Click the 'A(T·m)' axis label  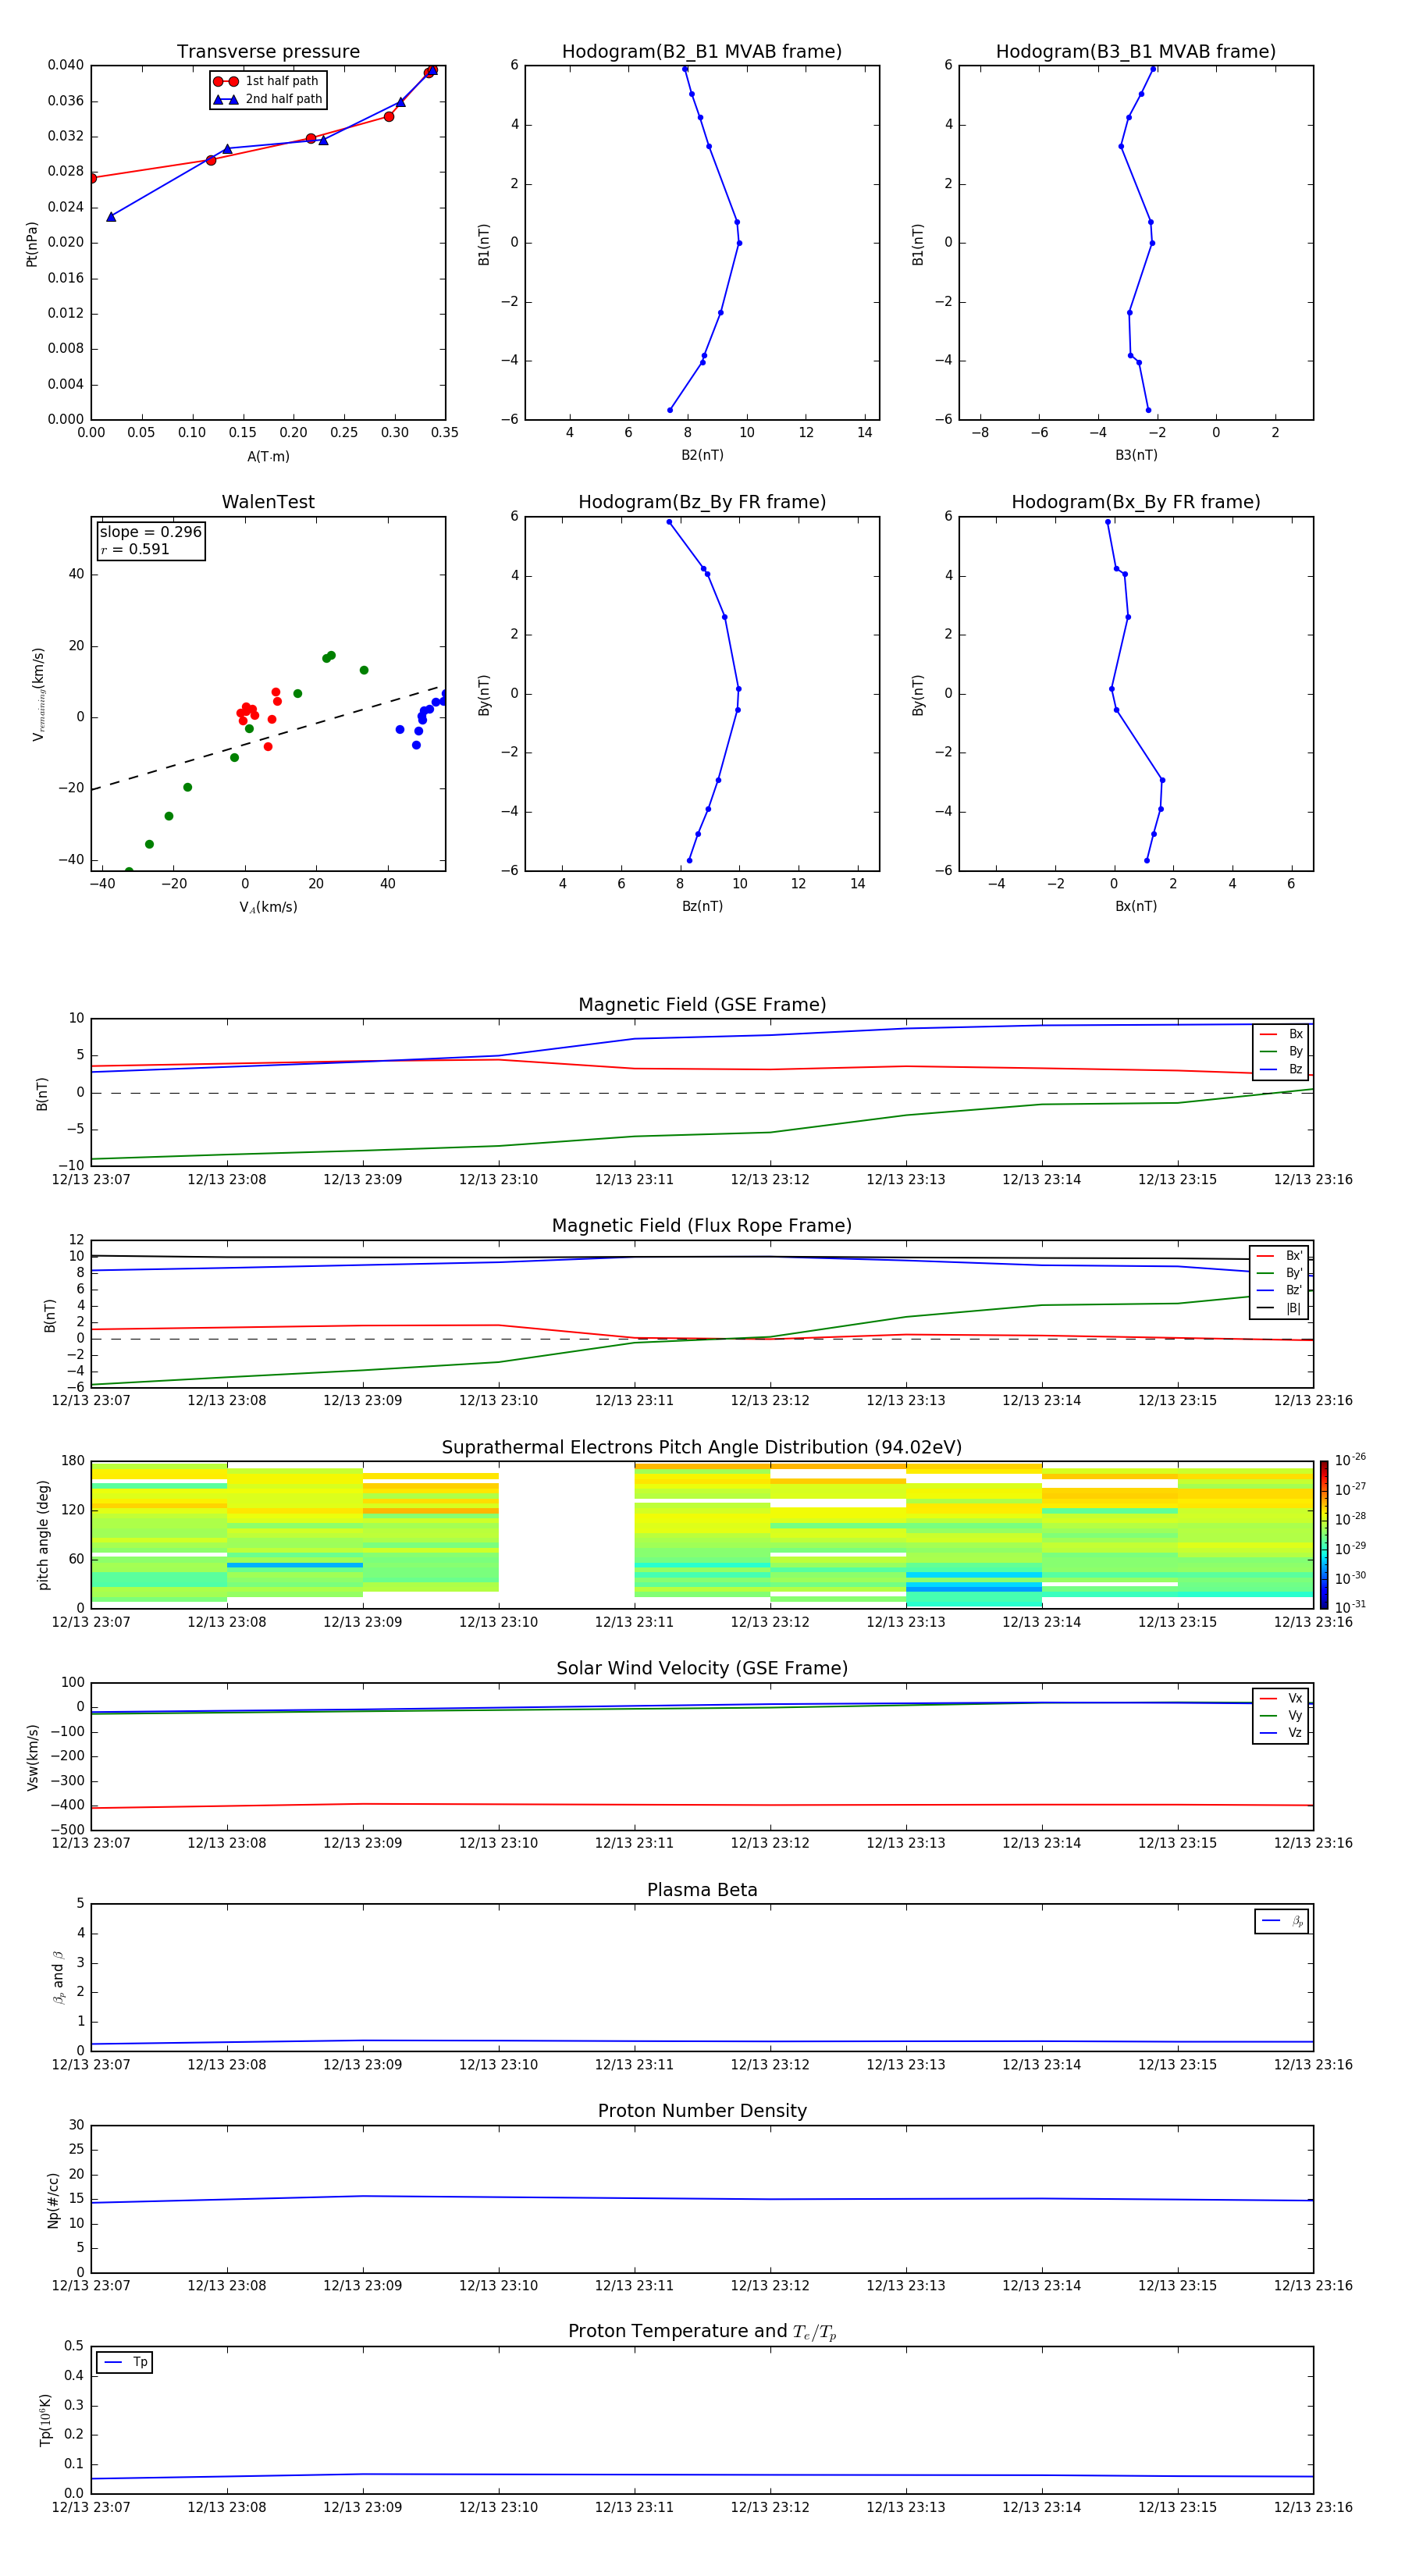tap(268, 456)
